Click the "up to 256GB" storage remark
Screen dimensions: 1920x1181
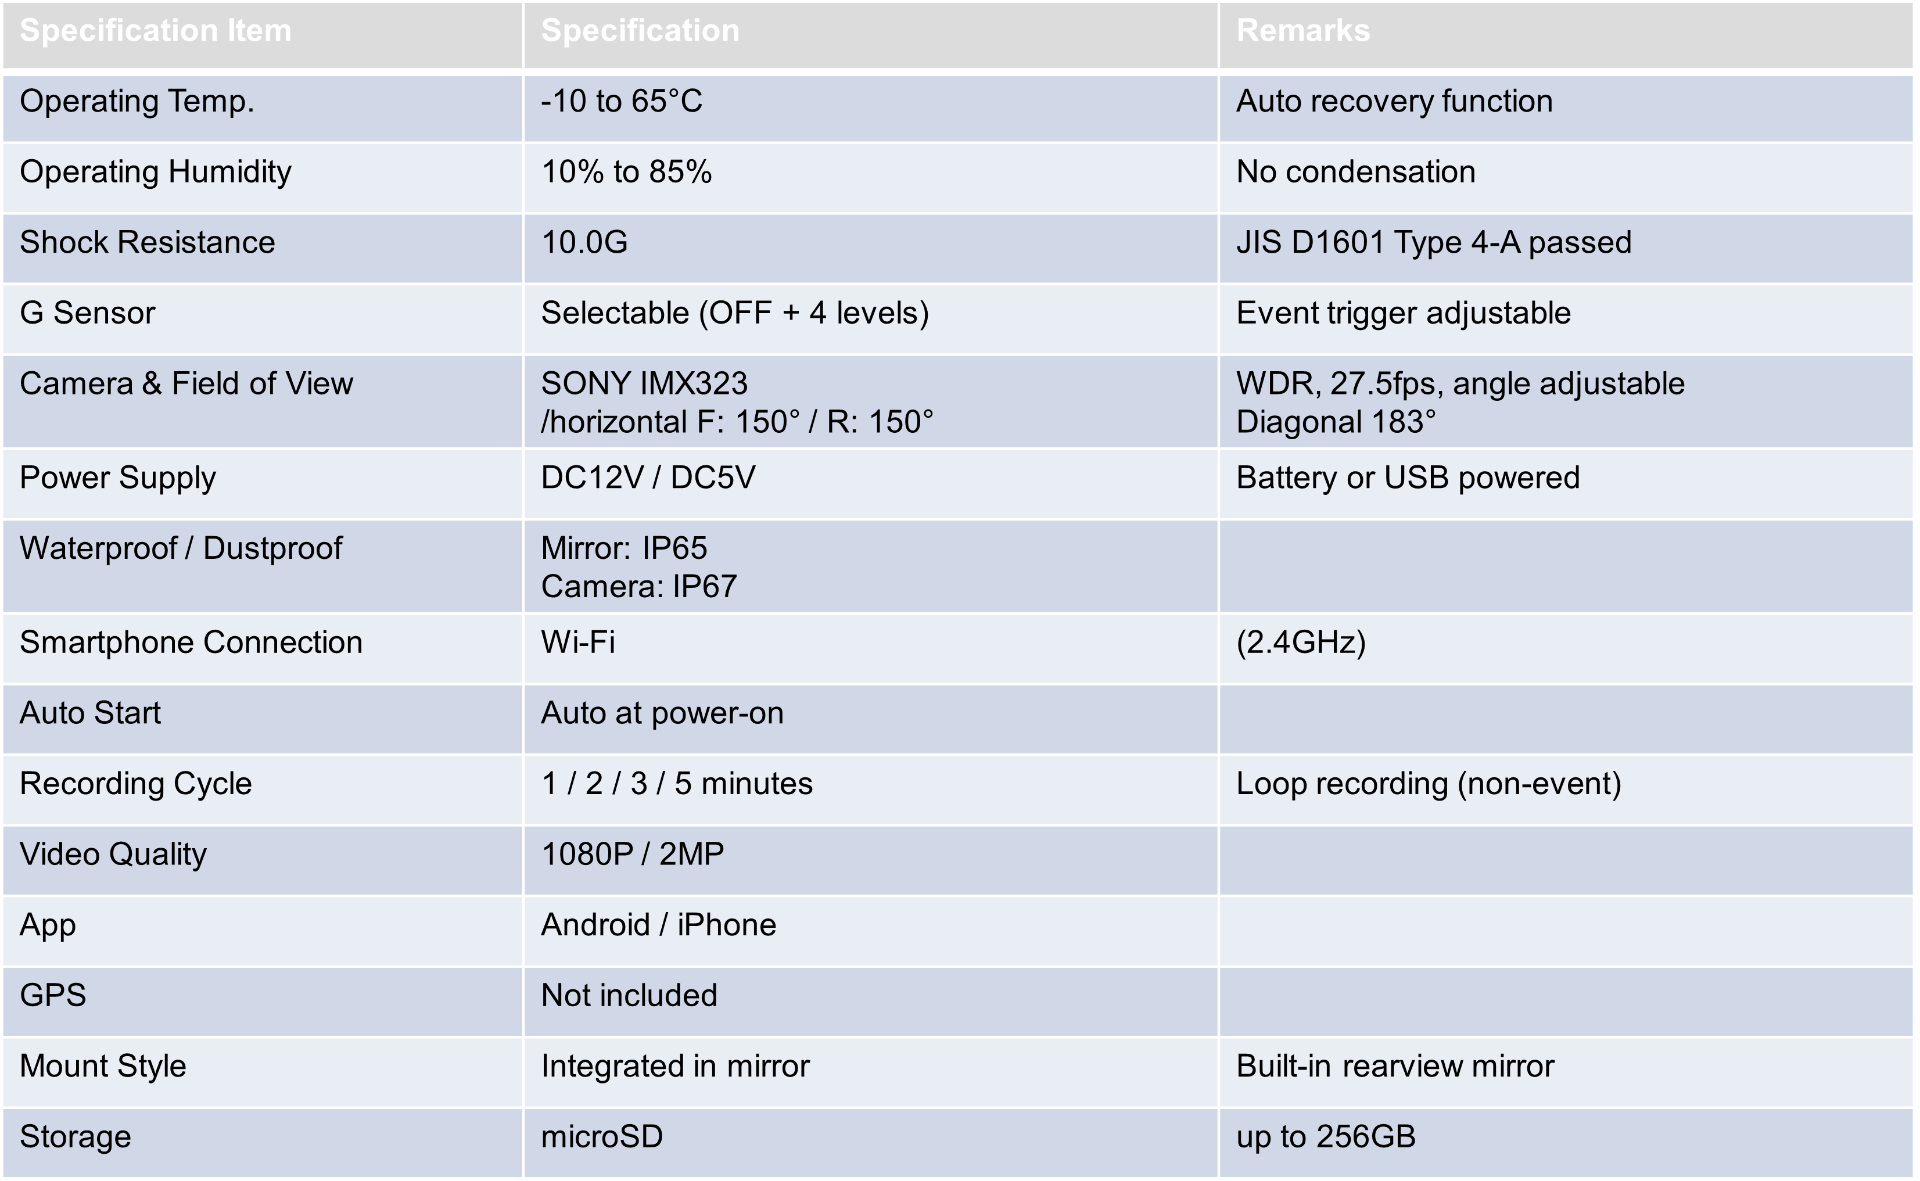tap(1325, 1136)
